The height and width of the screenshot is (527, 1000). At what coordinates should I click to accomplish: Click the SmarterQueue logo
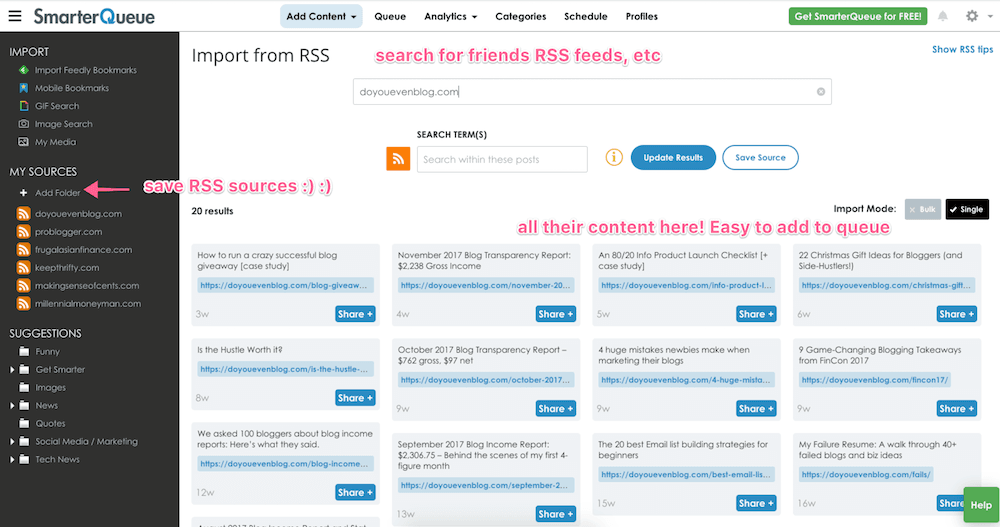pyautogui.click(x=94, y=17)
